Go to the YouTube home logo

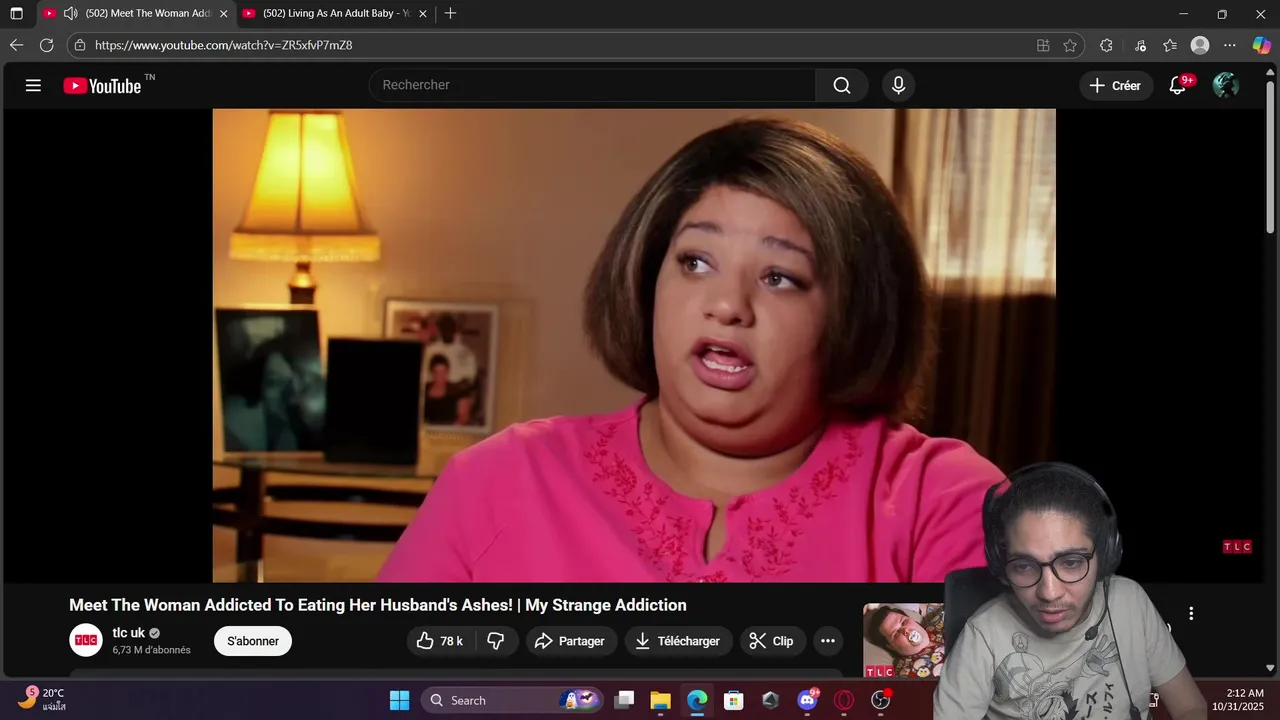point(103,86)
